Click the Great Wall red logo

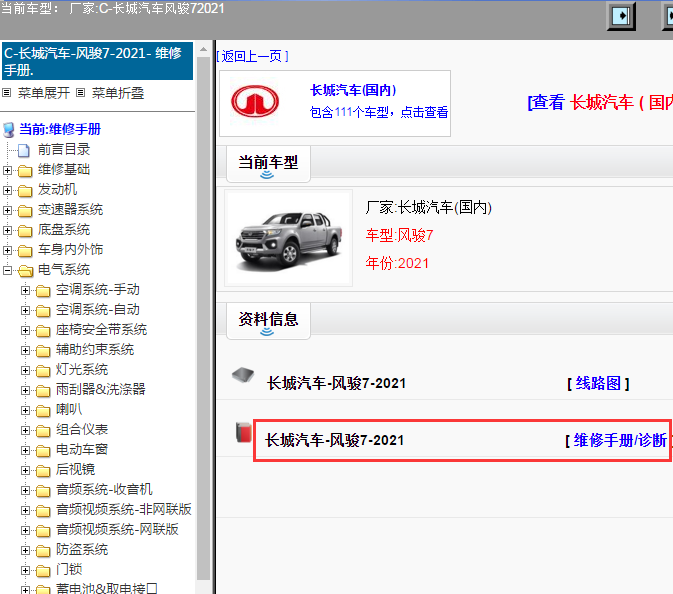255,102
